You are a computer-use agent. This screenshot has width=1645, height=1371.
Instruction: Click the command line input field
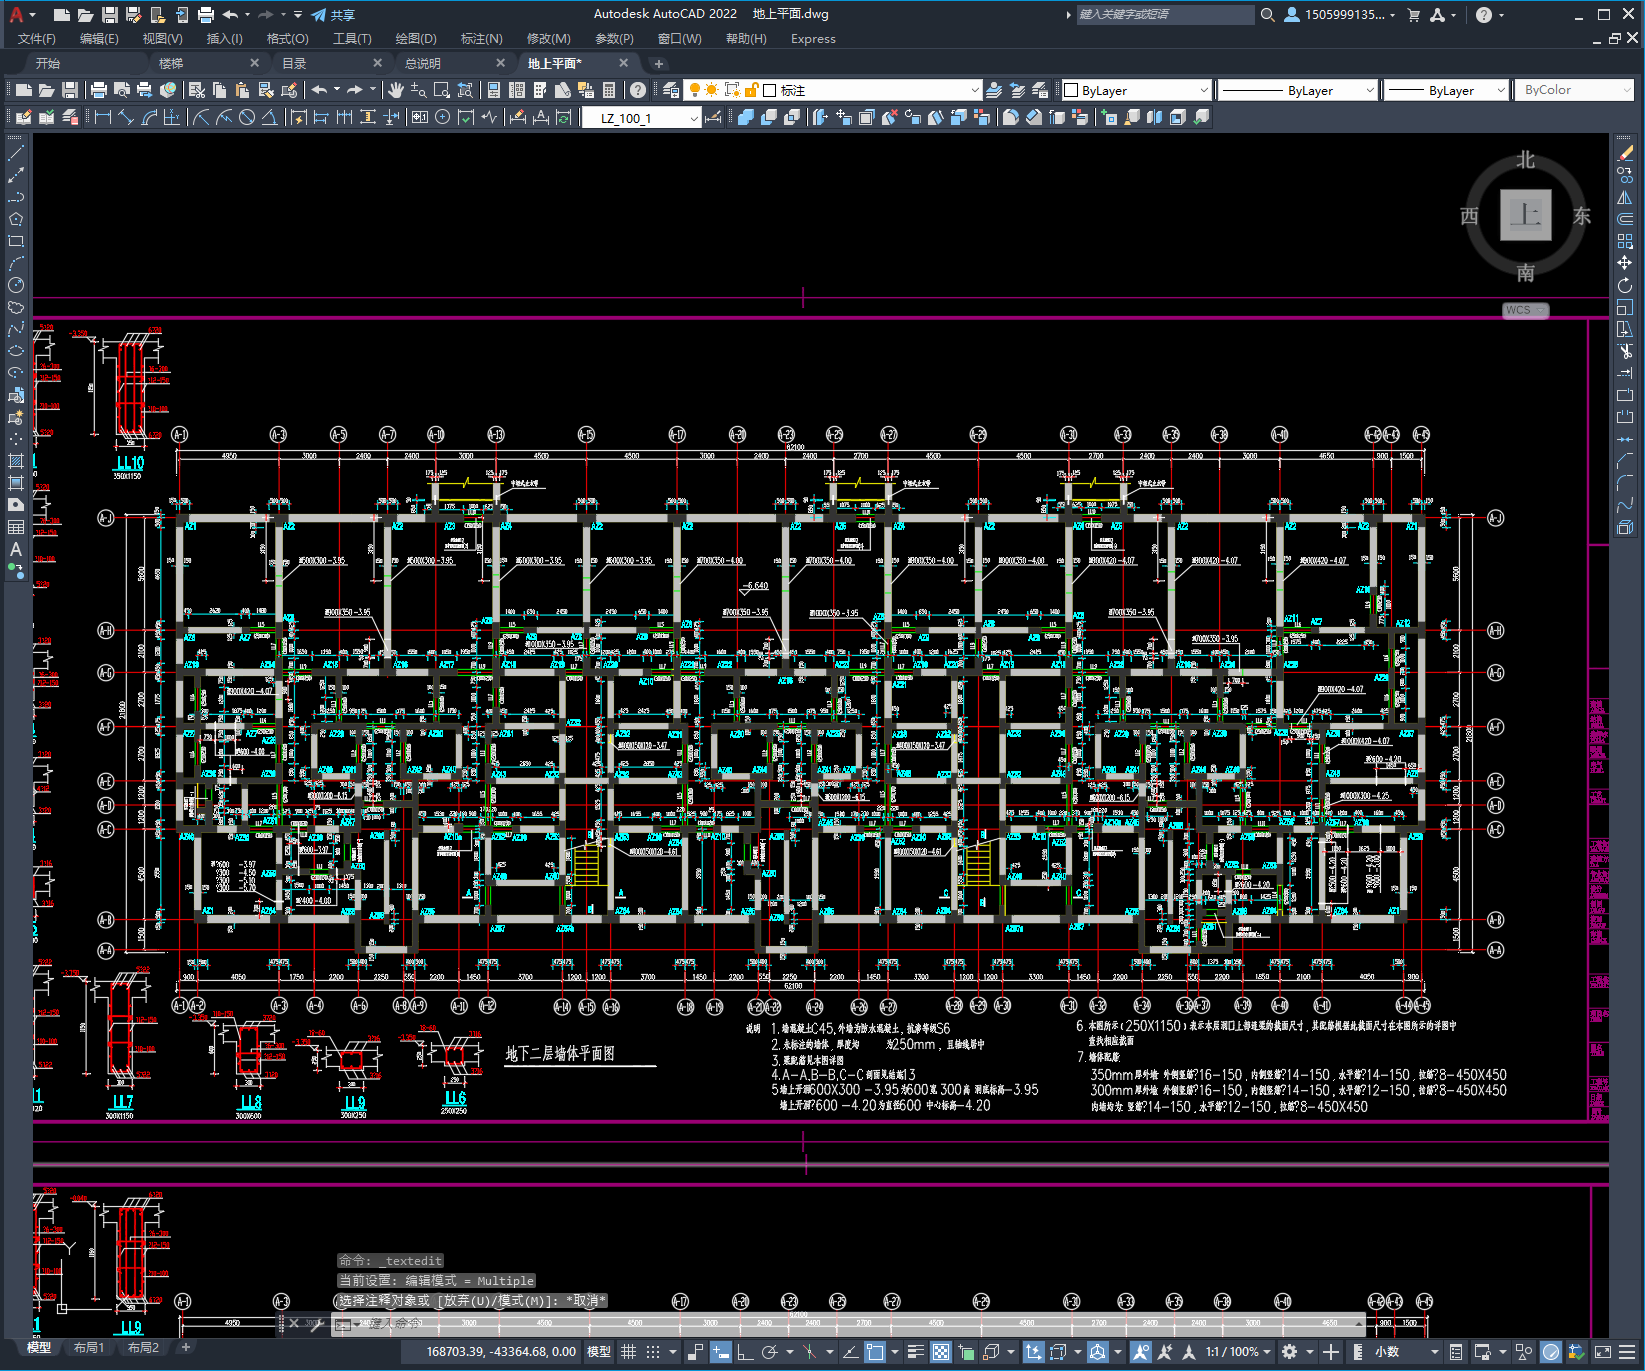point(846,1323)
